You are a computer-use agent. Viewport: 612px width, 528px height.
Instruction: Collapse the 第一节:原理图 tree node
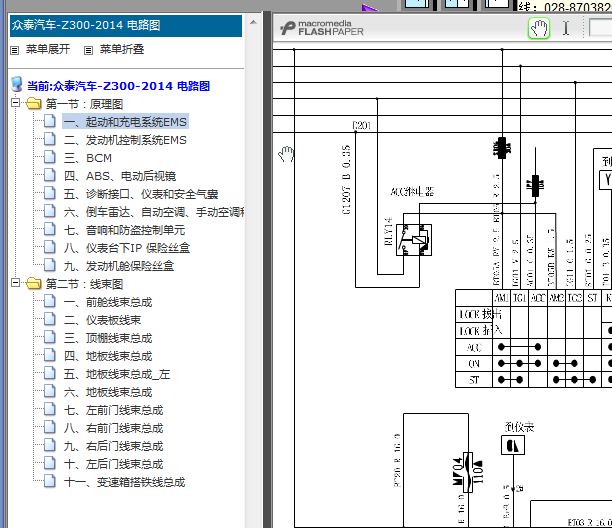(15, 103)
